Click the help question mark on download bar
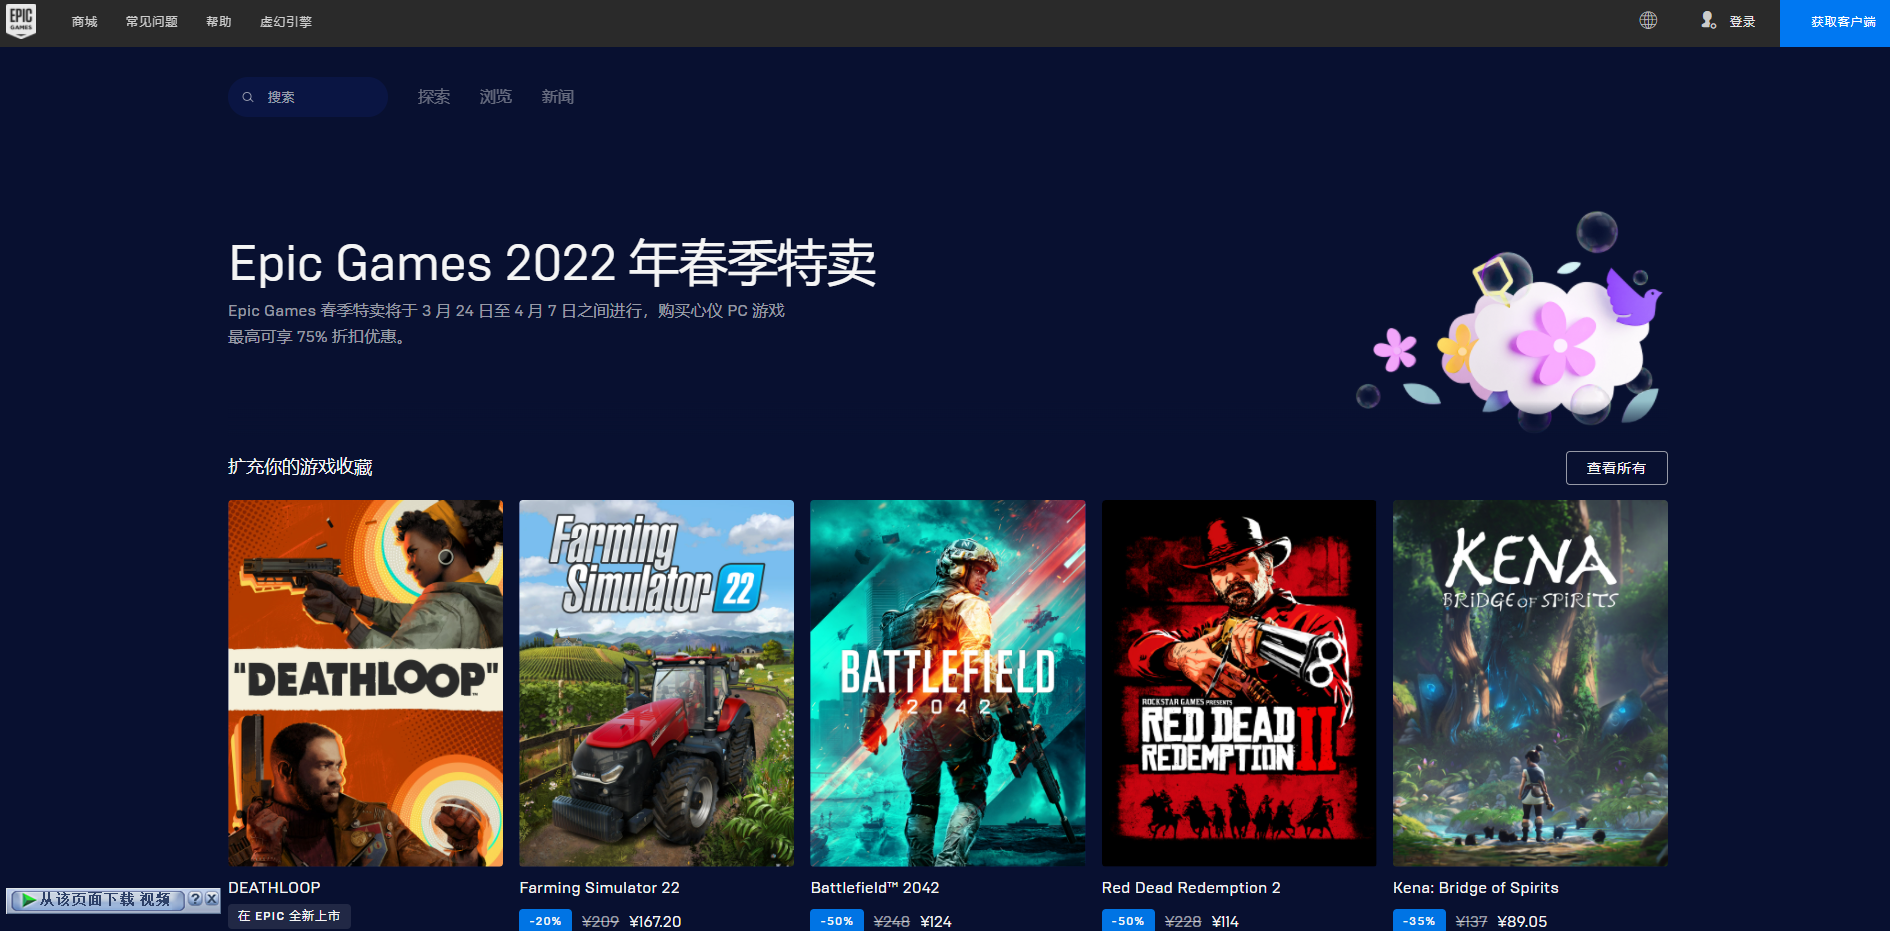This screenshot has height=931, width=1890. coord(195,899)
